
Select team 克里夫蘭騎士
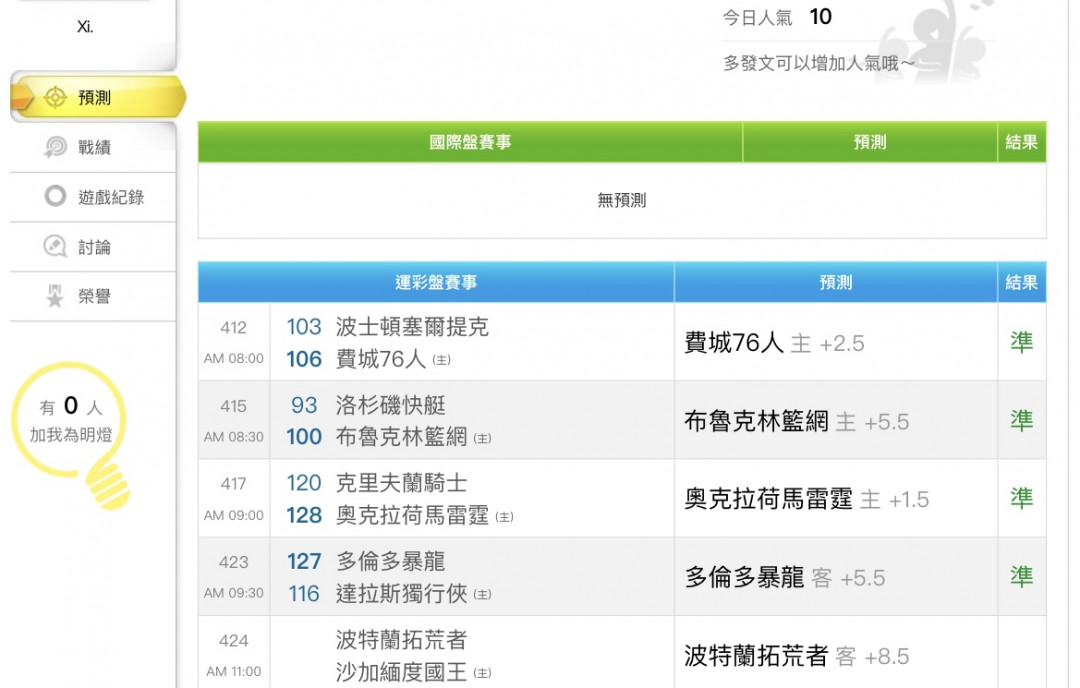[402, 483]
